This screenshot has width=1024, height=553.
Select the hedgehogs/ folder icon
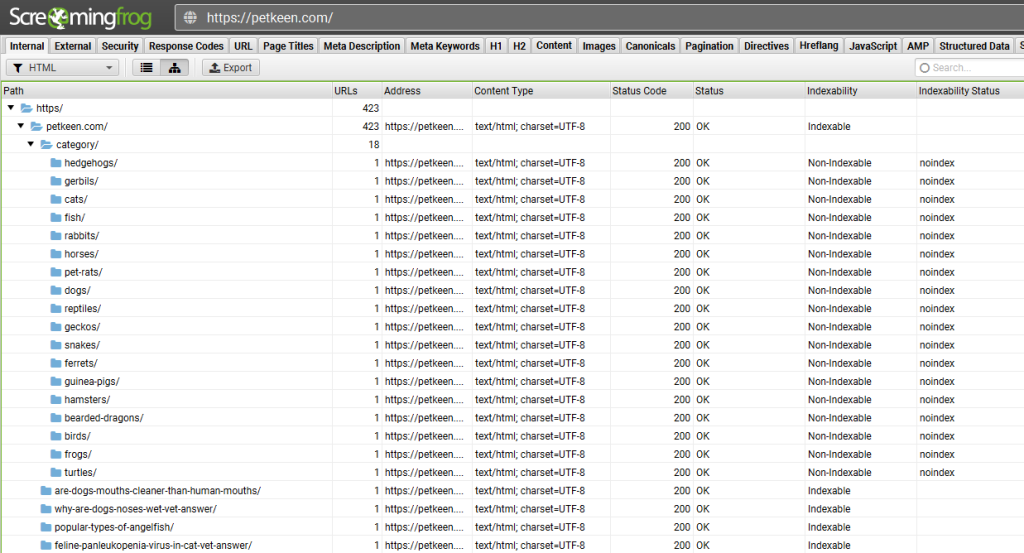click(56, 163)
